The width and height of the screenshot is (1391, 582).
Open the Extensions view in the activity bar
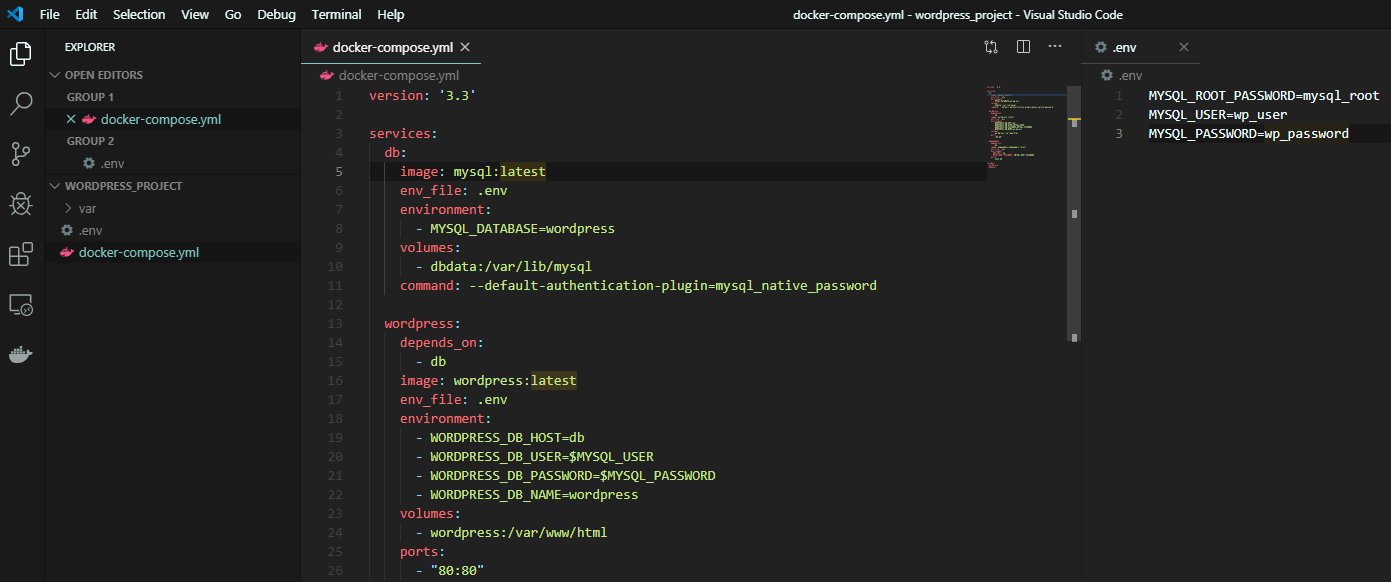[21, 255]
